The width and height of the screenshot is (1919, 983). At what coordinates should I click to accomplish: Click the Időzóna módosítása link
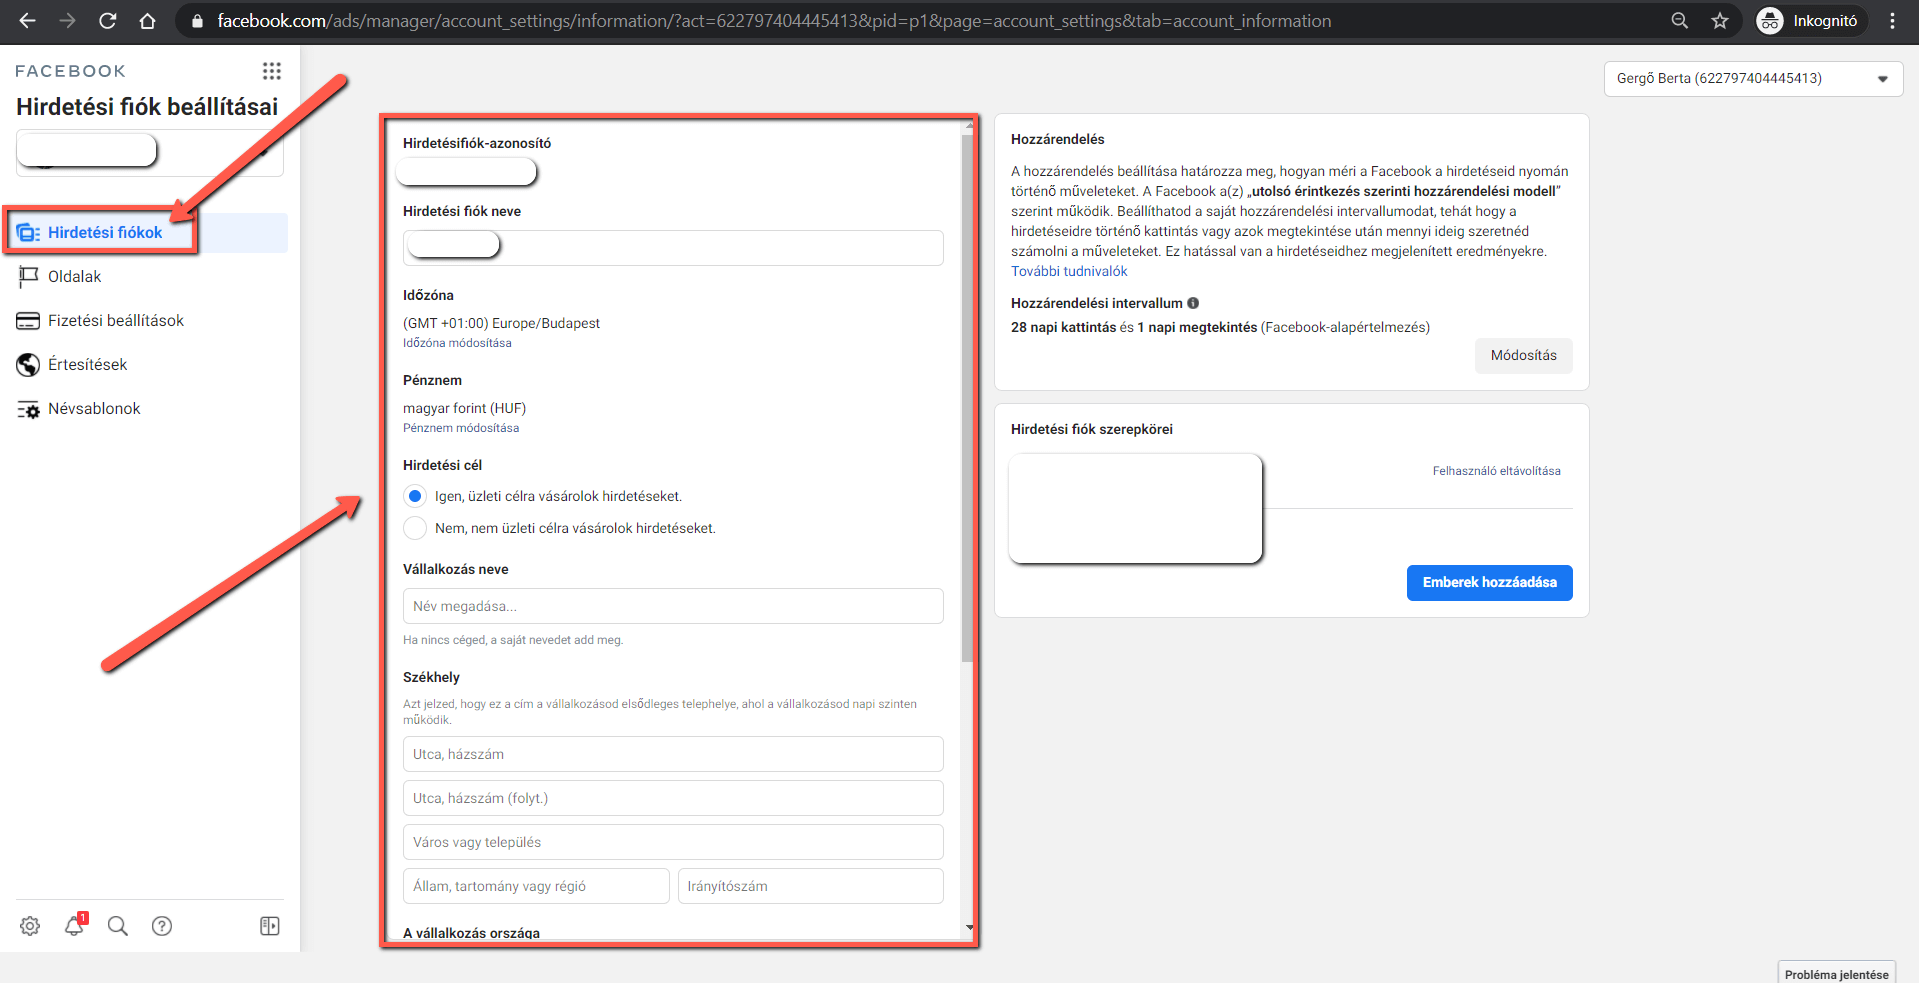[x=457, y=343]
